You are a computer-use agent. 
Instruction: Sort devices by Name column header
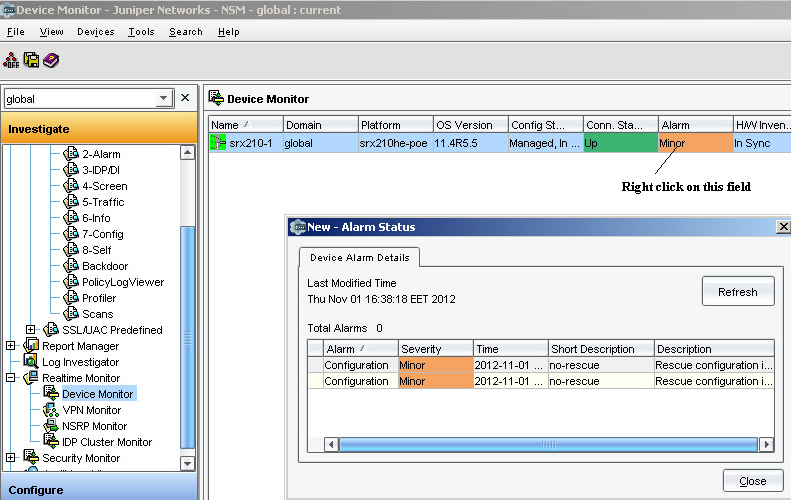click(246, 125)
